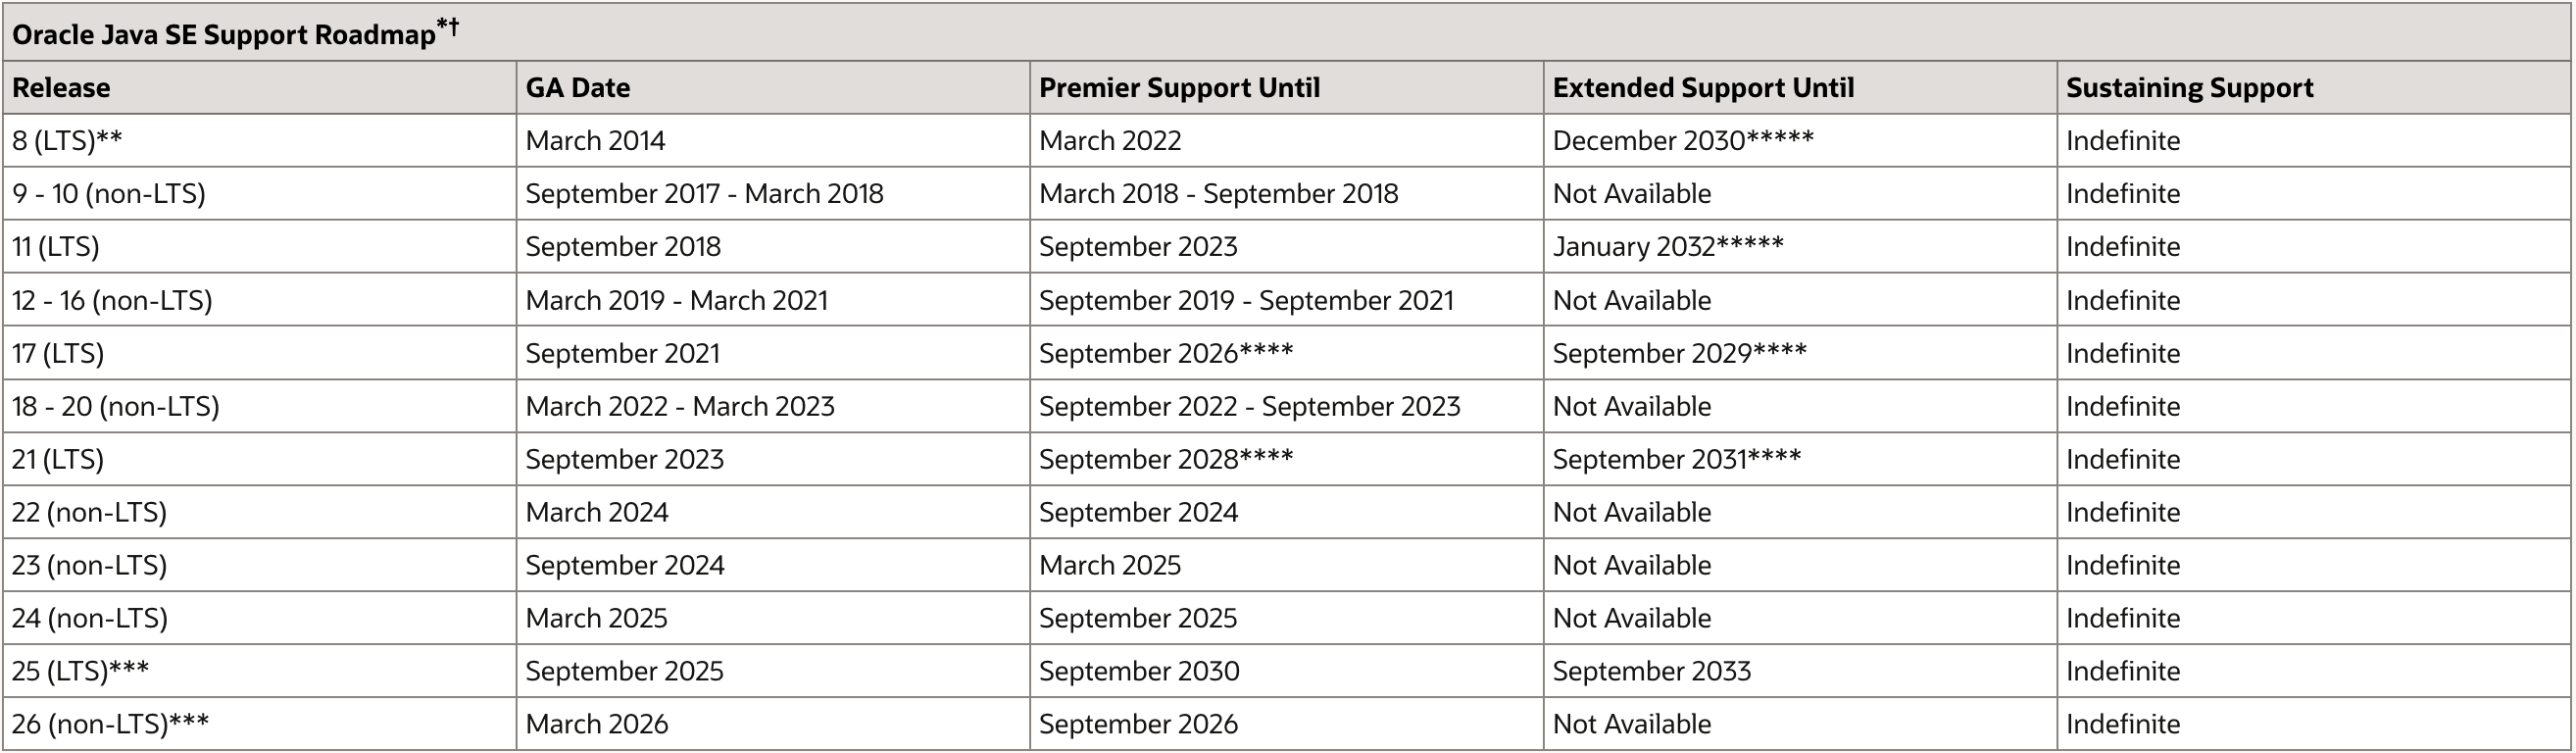Select the September 2031**** extended support cell
The image size is (2576, 753).
[x=1676, y=460]
